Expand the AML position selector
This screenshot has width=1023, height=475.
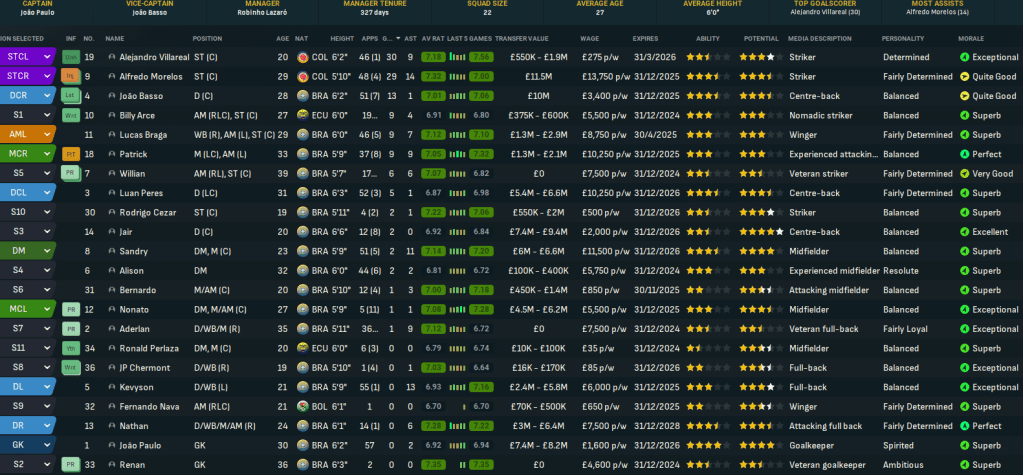[46, 134]
